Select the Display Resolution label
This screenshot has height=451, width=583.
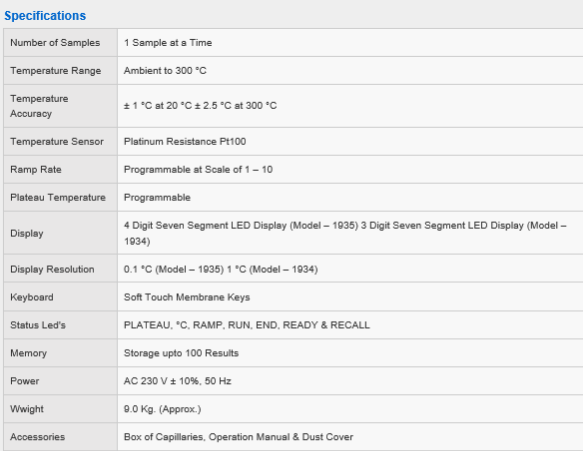52,269
